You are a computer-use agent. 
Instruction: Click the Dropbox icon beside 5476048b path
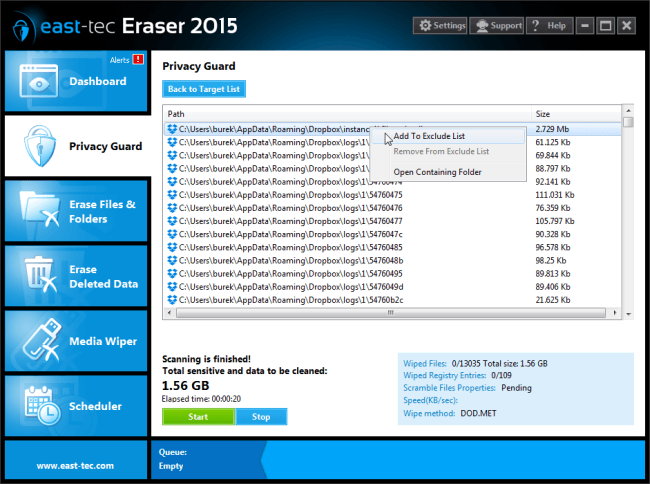coord(172,261)
